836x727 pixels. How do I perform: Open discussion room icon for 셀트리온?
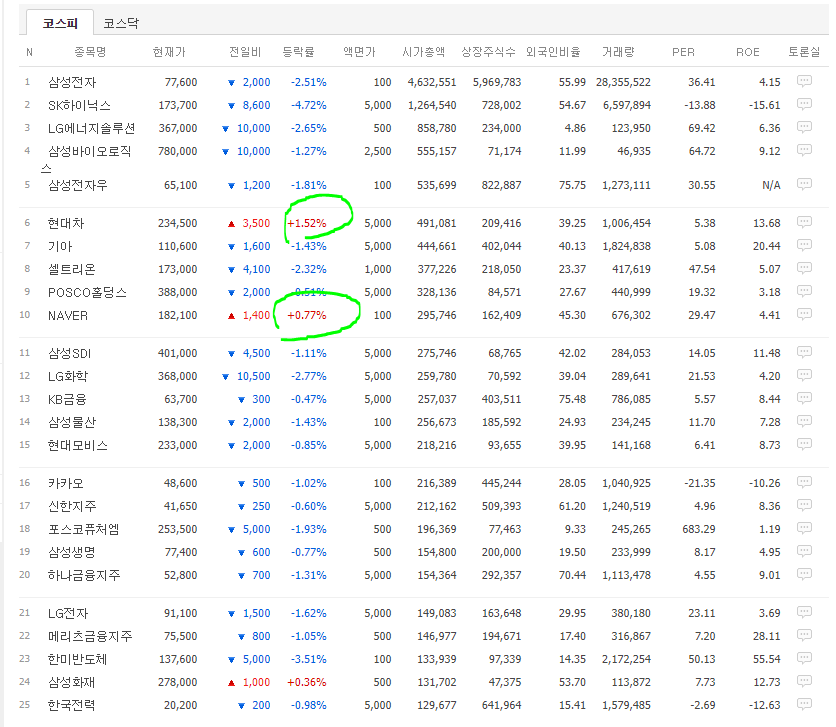tap(804, 268)
